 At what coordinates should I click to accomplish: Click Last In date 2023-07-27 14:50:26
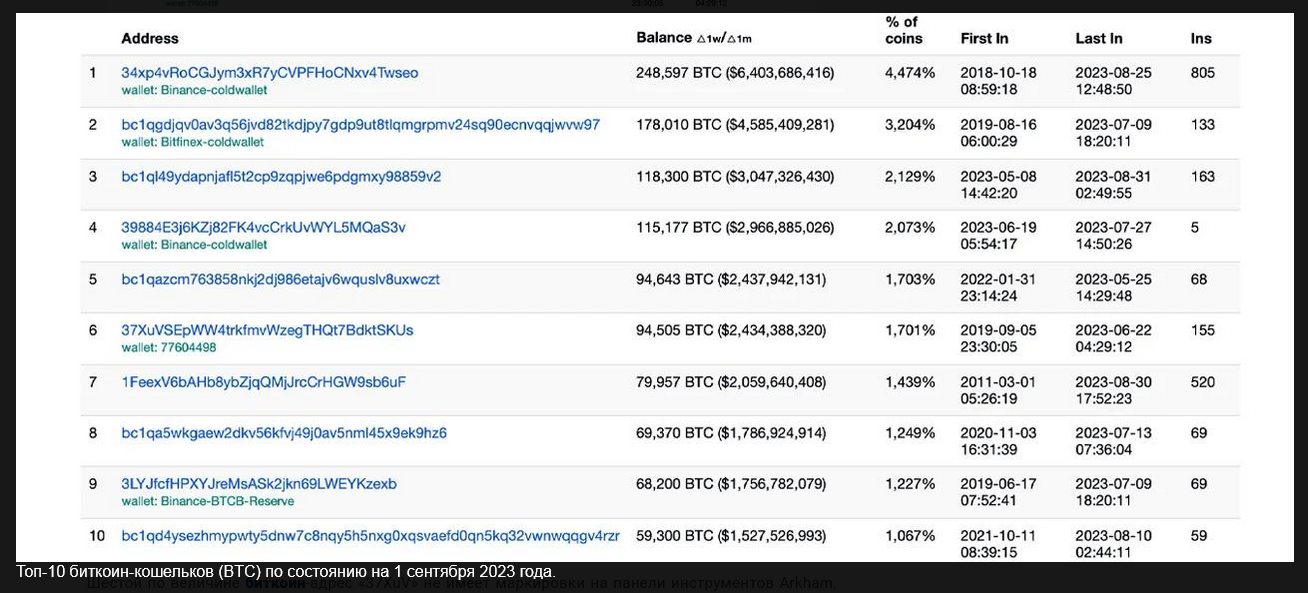point(1113,236)
